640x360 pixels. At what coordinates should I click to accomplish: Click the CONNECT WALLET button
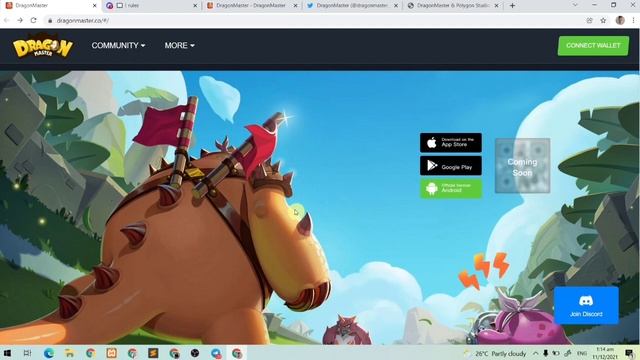593,46
